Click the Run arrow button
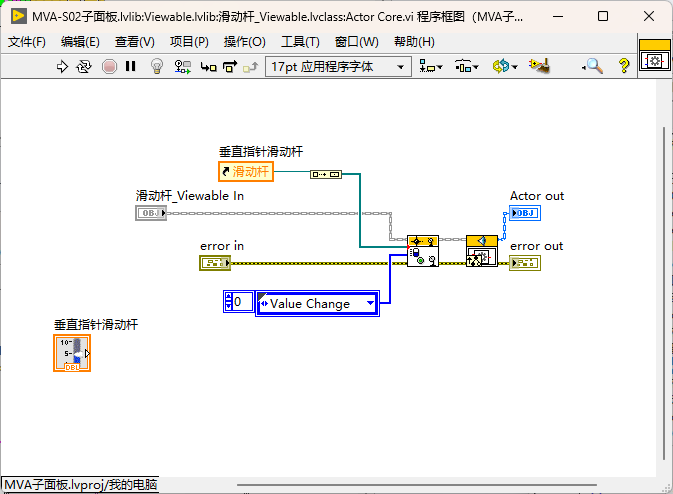The width and height of the screenshot is (673, 494). click(62, 67)
